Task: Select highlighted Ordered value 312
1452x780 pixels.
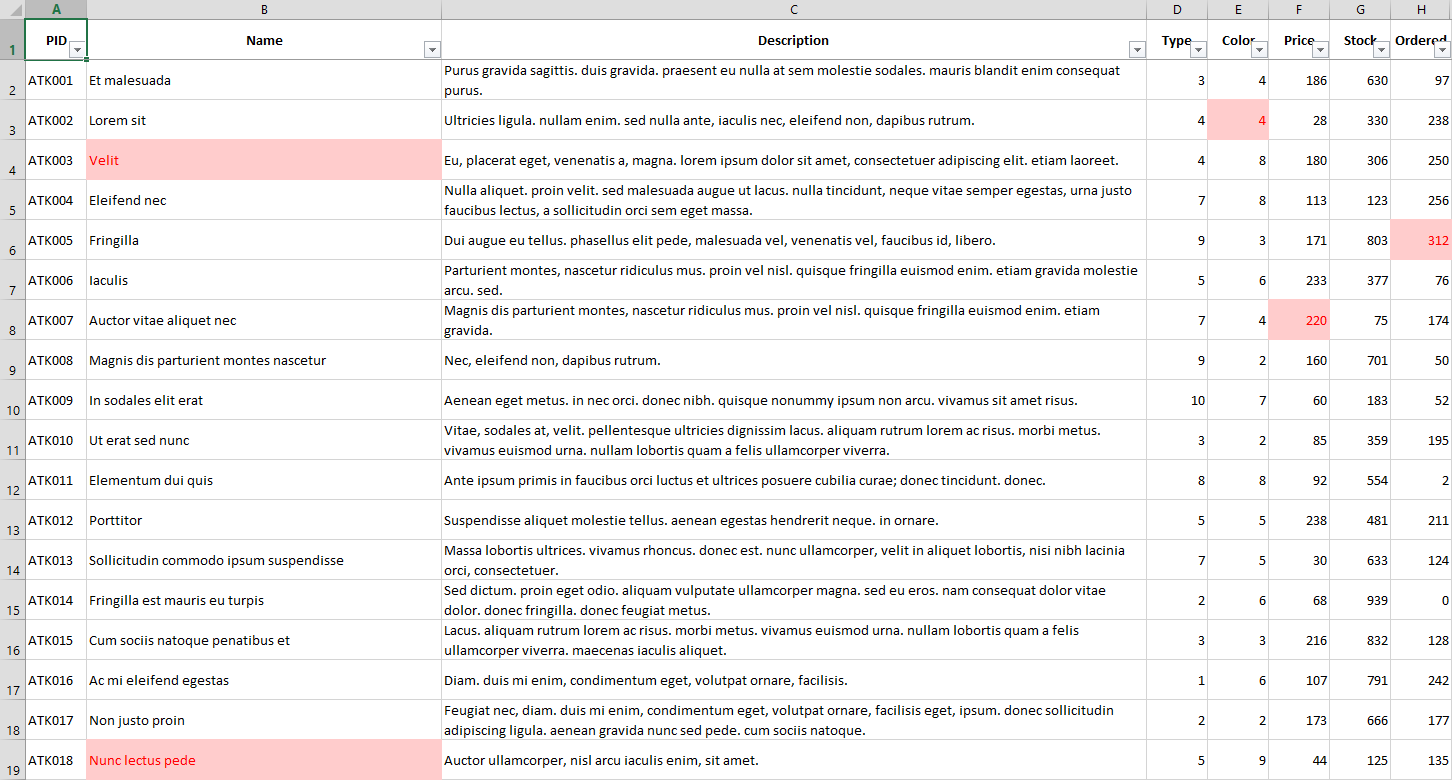Action: (1421, 240)
